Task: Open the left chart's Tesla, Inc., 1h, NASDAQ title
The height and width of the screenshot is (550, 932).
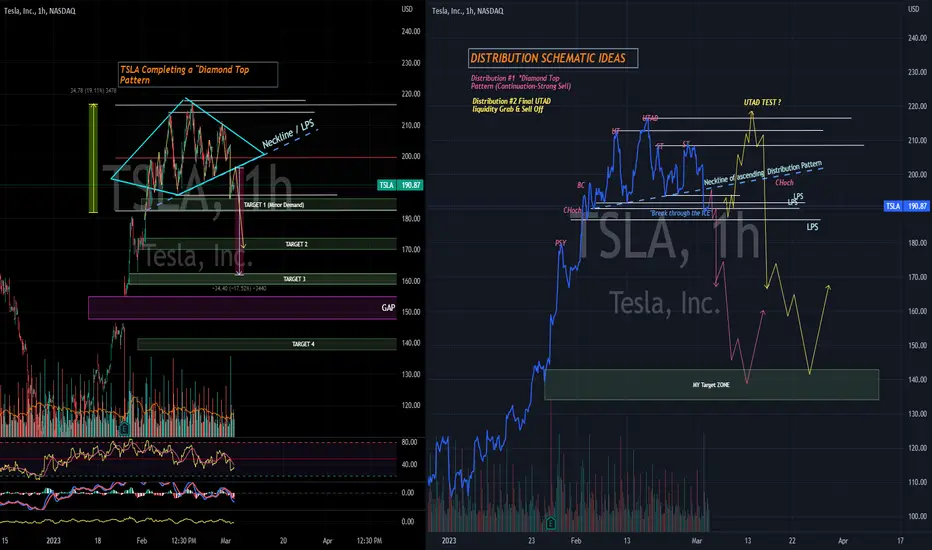Action: tap(40, 11)
